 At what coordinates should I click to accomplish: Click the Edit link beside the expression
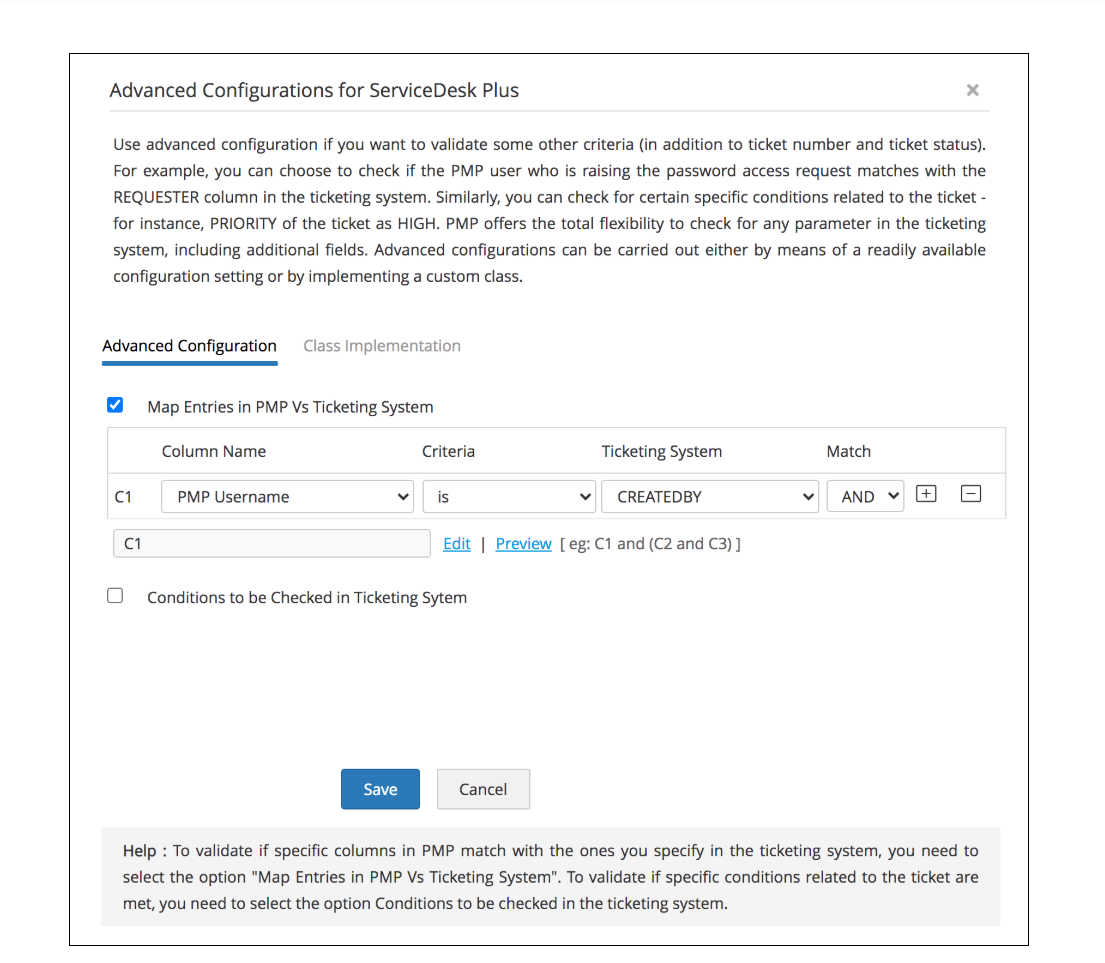(457, 544)
